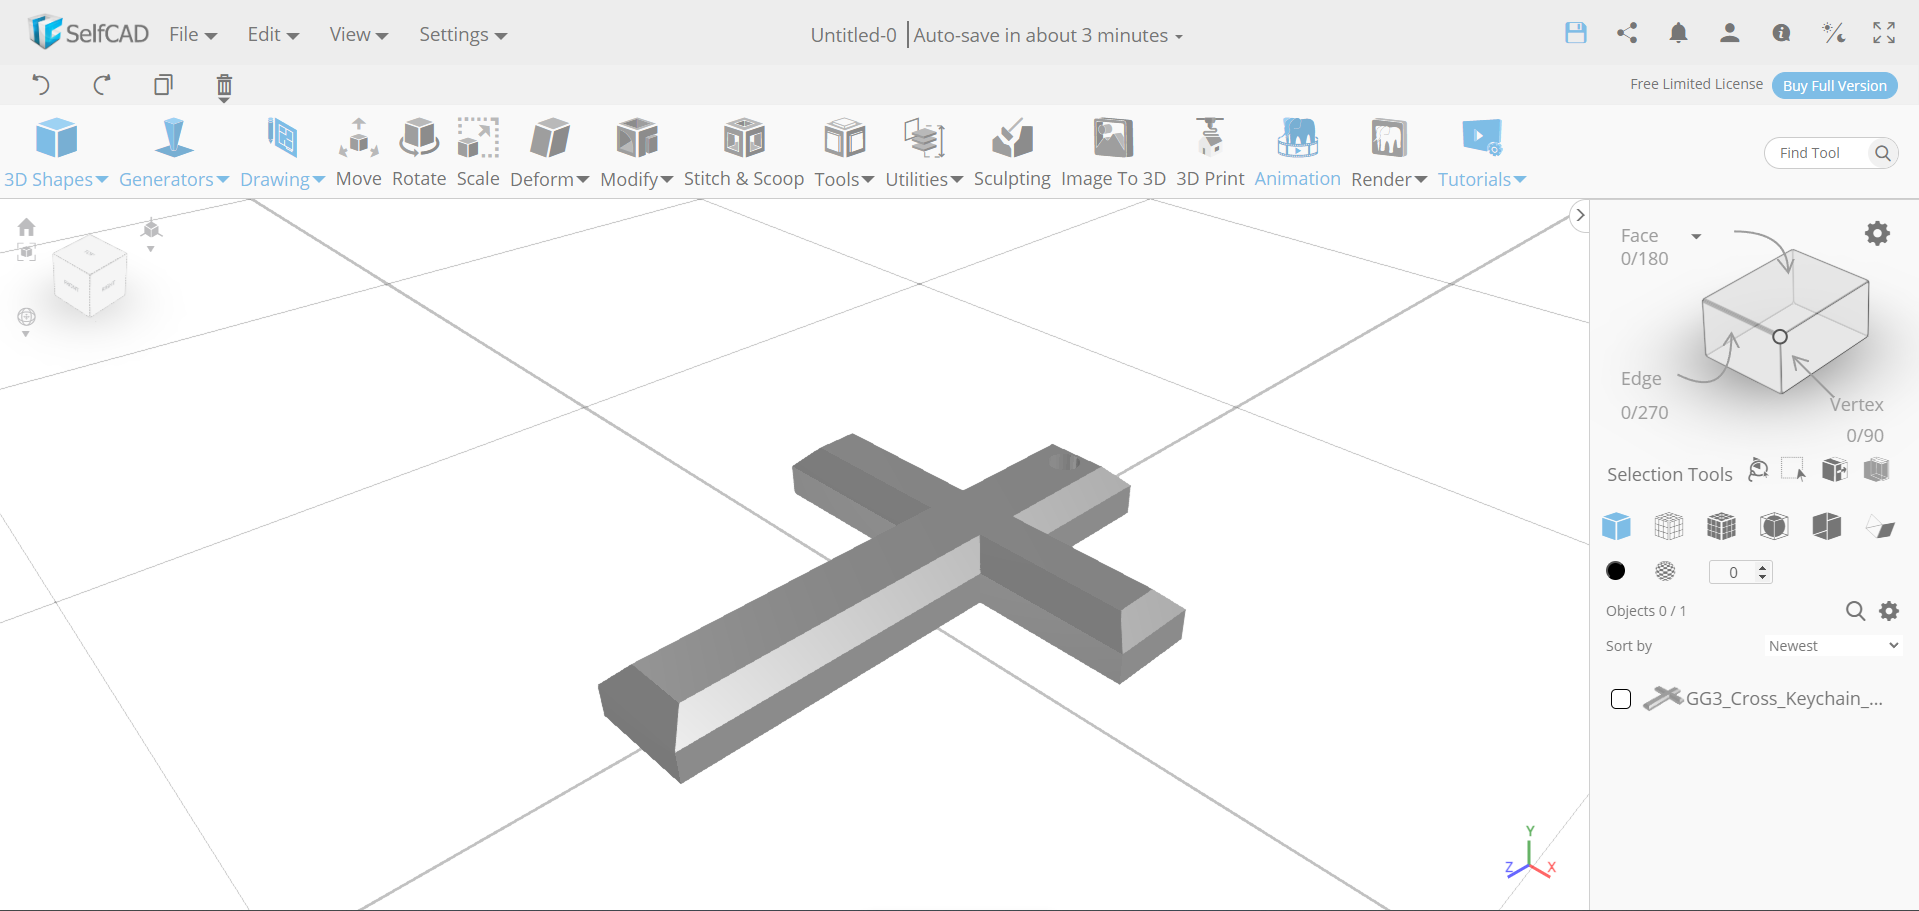This screenshot has width=1919, height=911.
Task: Open the Face selection mode dropdown
Action: 1696,236
